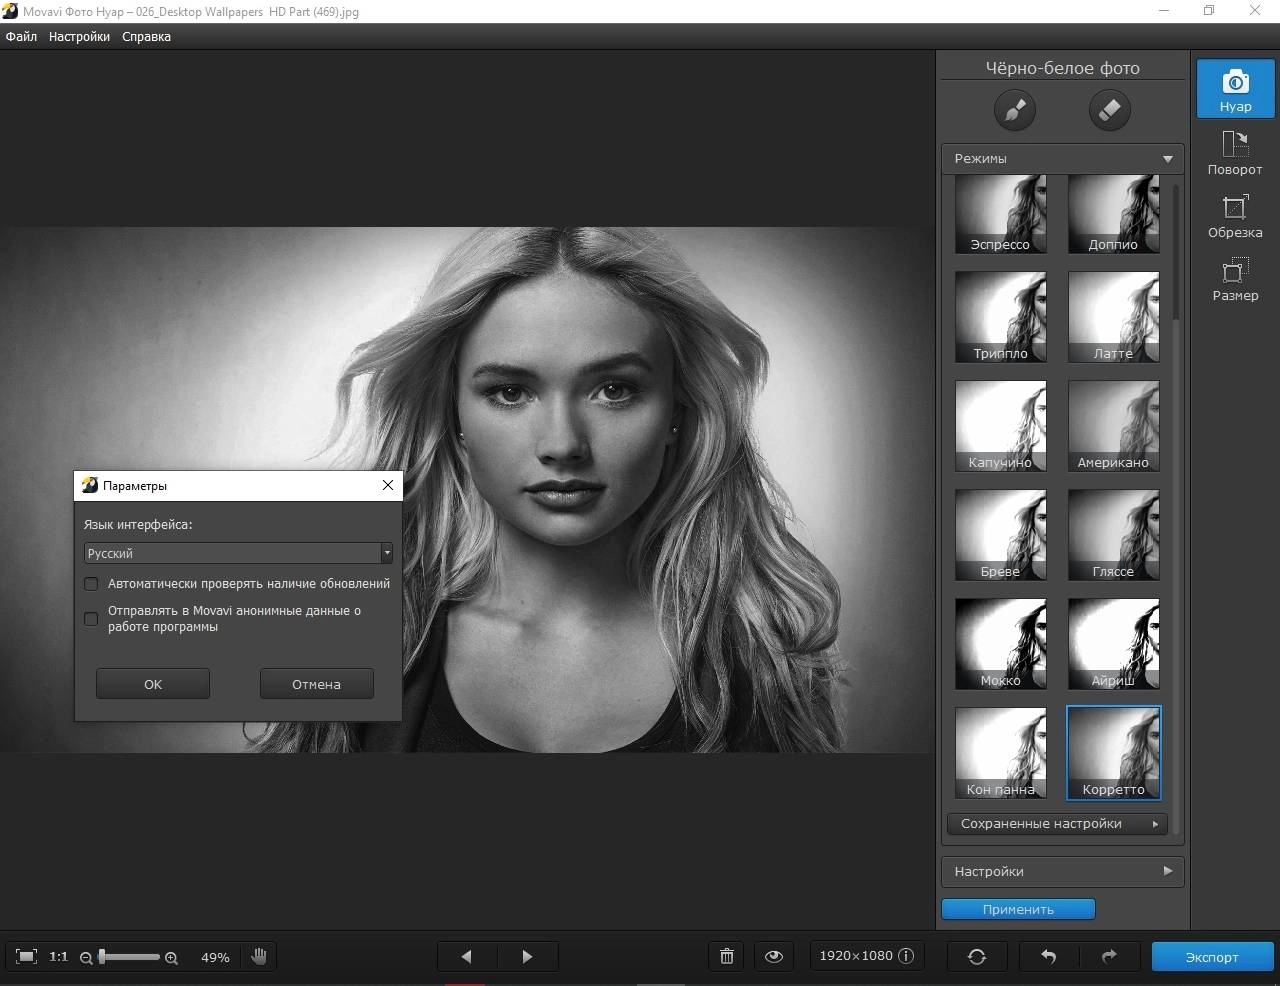This screenshot has height=986, width=1280.
Task: Enable sending anonymous data to Movavi
Action: coord(91,619)
